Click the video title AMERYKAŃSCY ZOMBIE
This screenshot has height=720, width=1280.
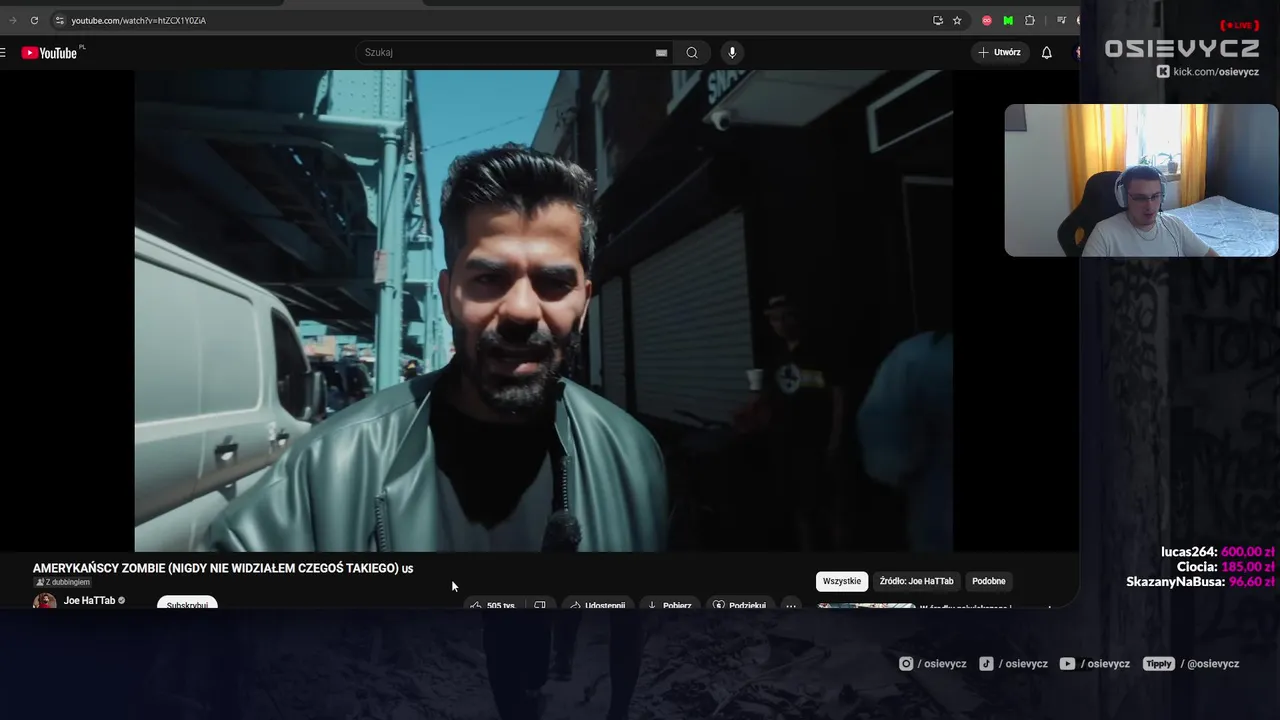[223, 568]
